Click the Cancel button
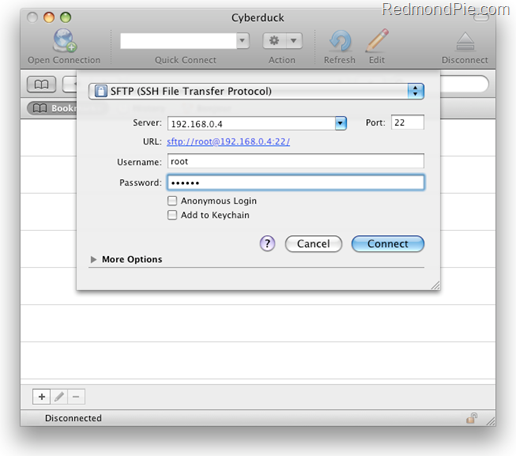The height and width of the screenshot is (456, 516). [313, 244]
